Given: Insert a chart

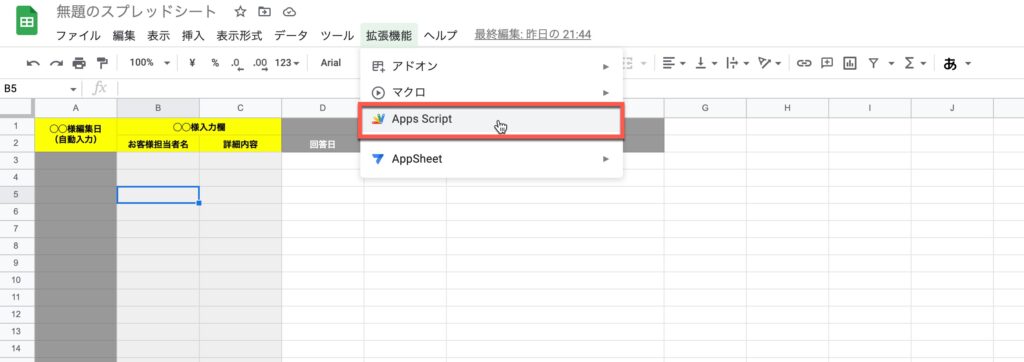Looking at the screenshot, I should [850, 63].
